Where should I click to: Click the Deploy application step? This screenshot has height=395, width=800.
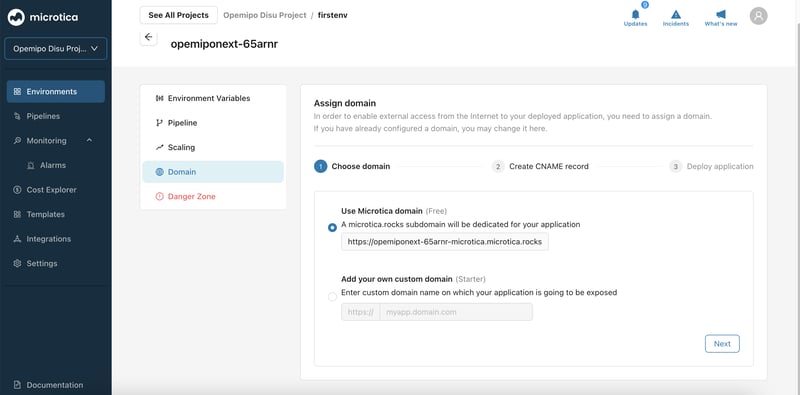click(711, 166)
